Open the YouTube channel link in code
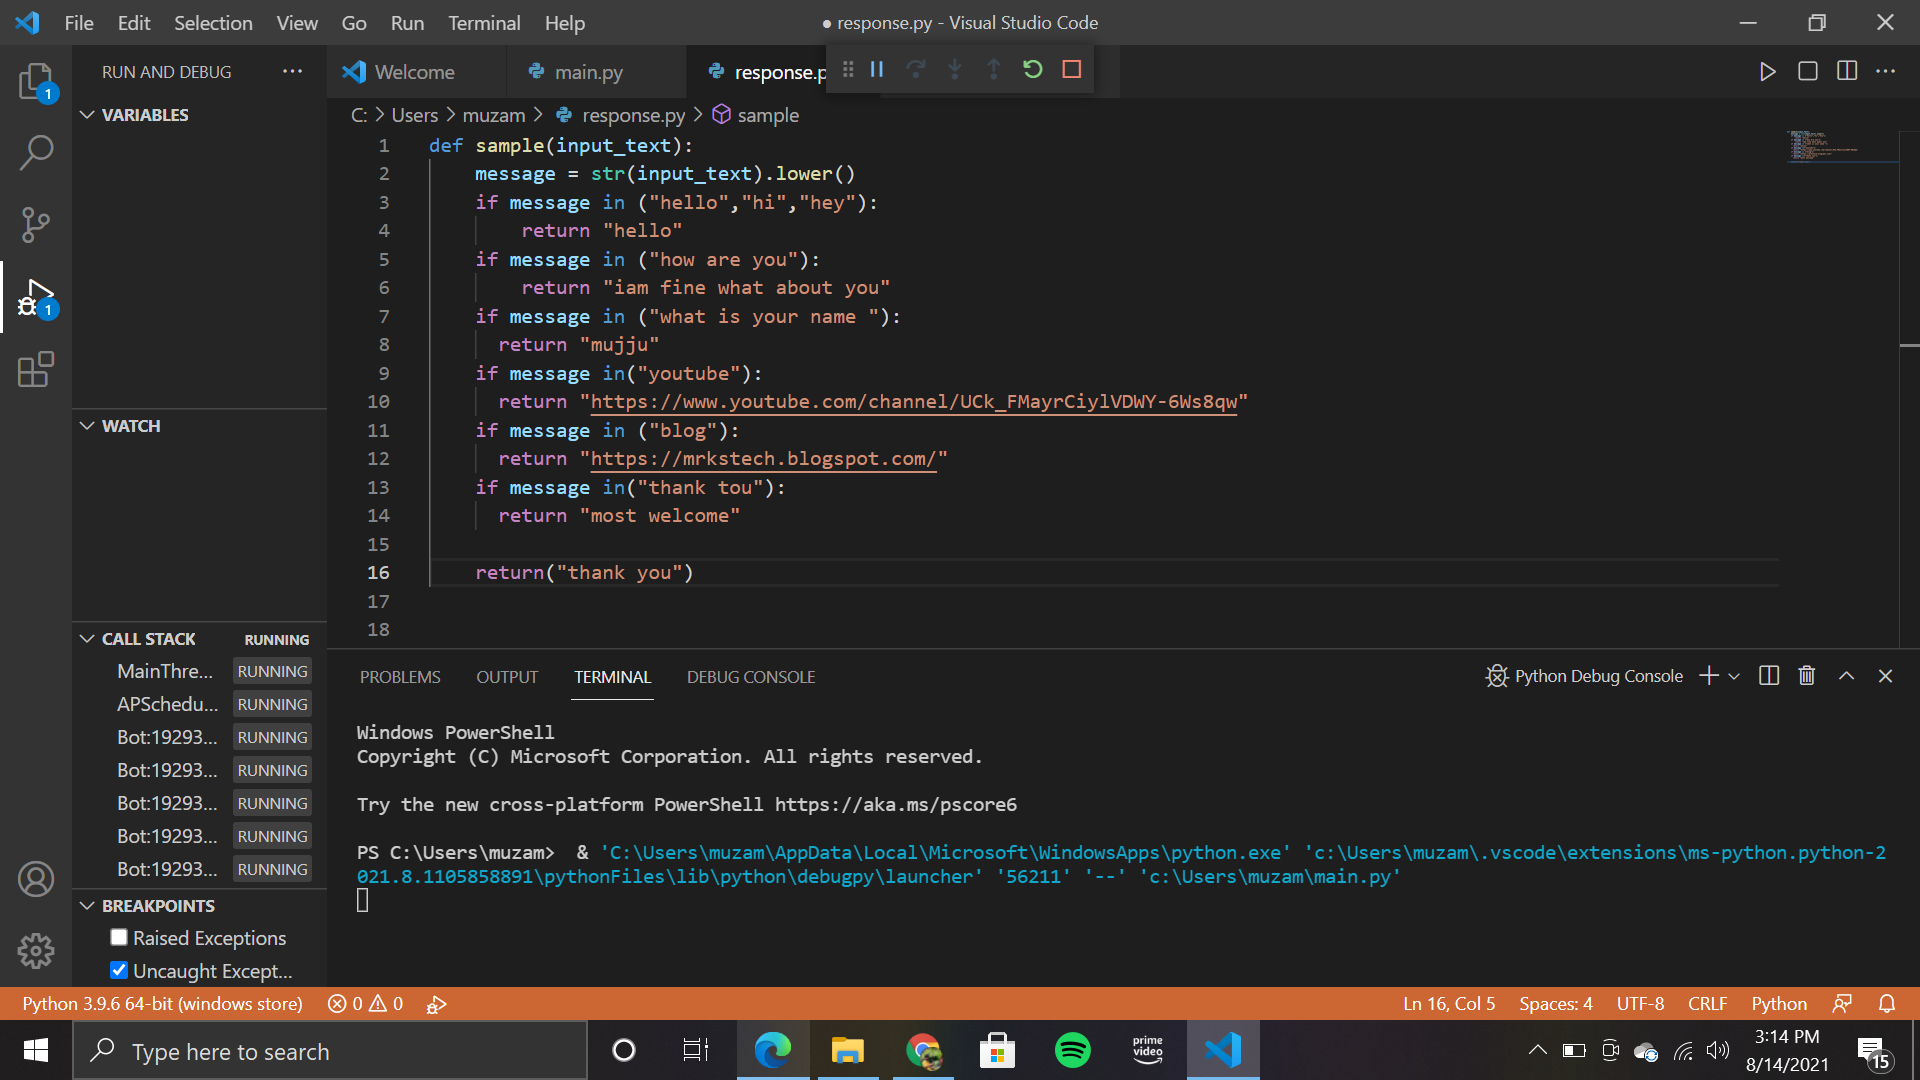Image resolution: width=1920 pixels, height=1080 pixels. (x=913, y=402)
